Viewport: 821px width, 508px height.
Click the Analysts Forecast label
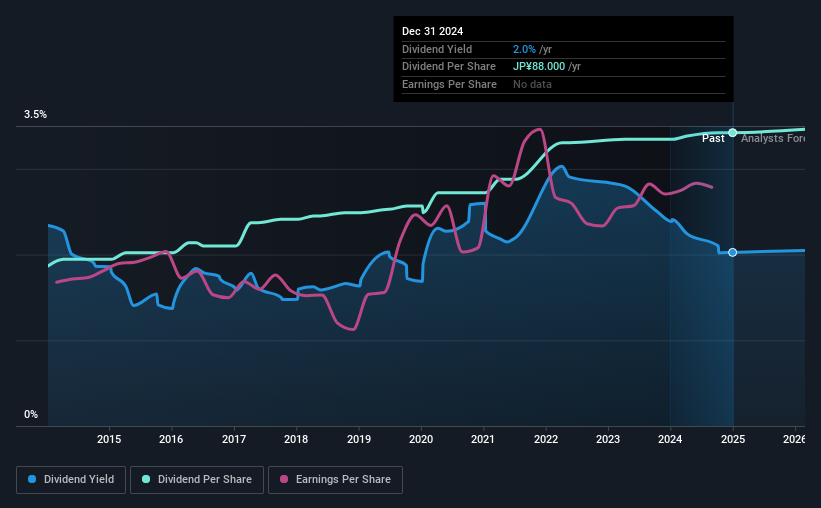click(x=773, y=138)
